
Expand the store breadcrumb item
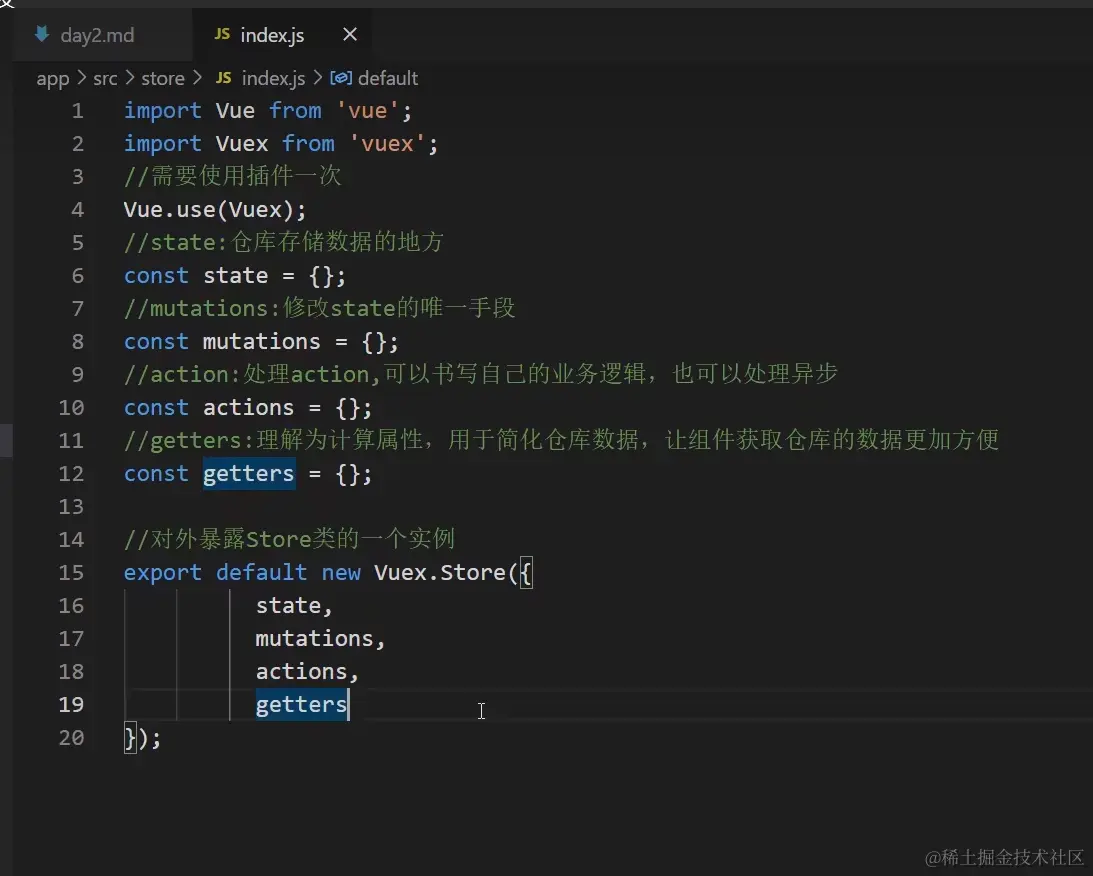pos(163,78)
